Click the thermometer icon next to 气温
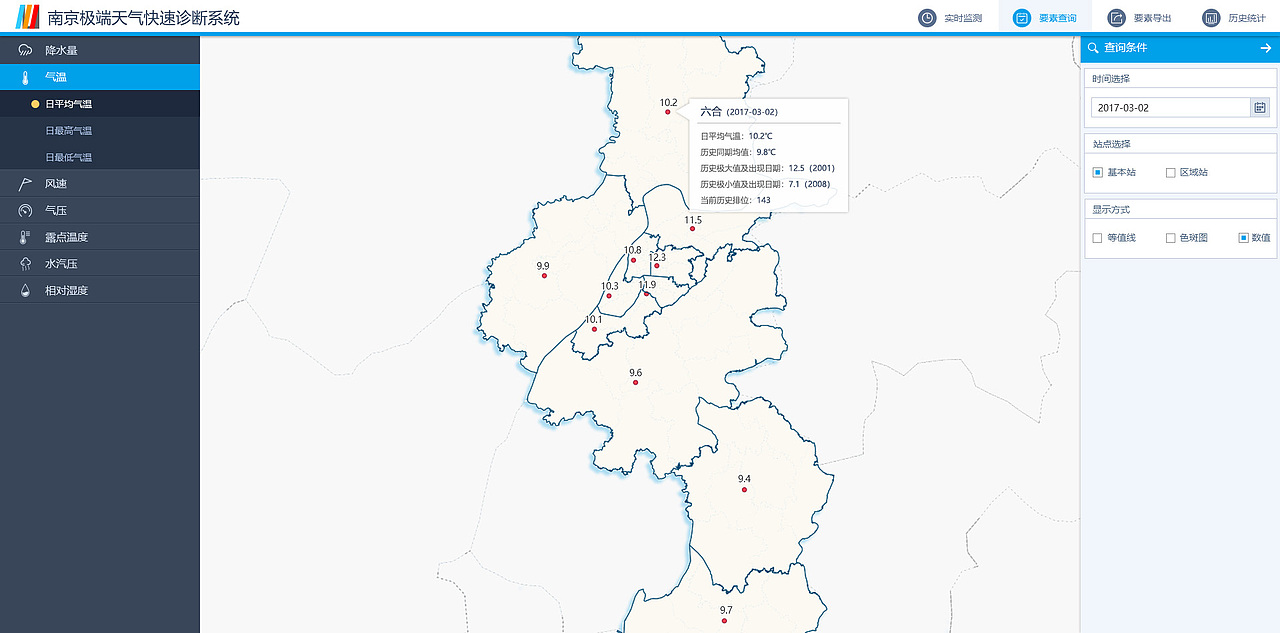The width and height of the screenshot is (1280, 633). point(25,77)
